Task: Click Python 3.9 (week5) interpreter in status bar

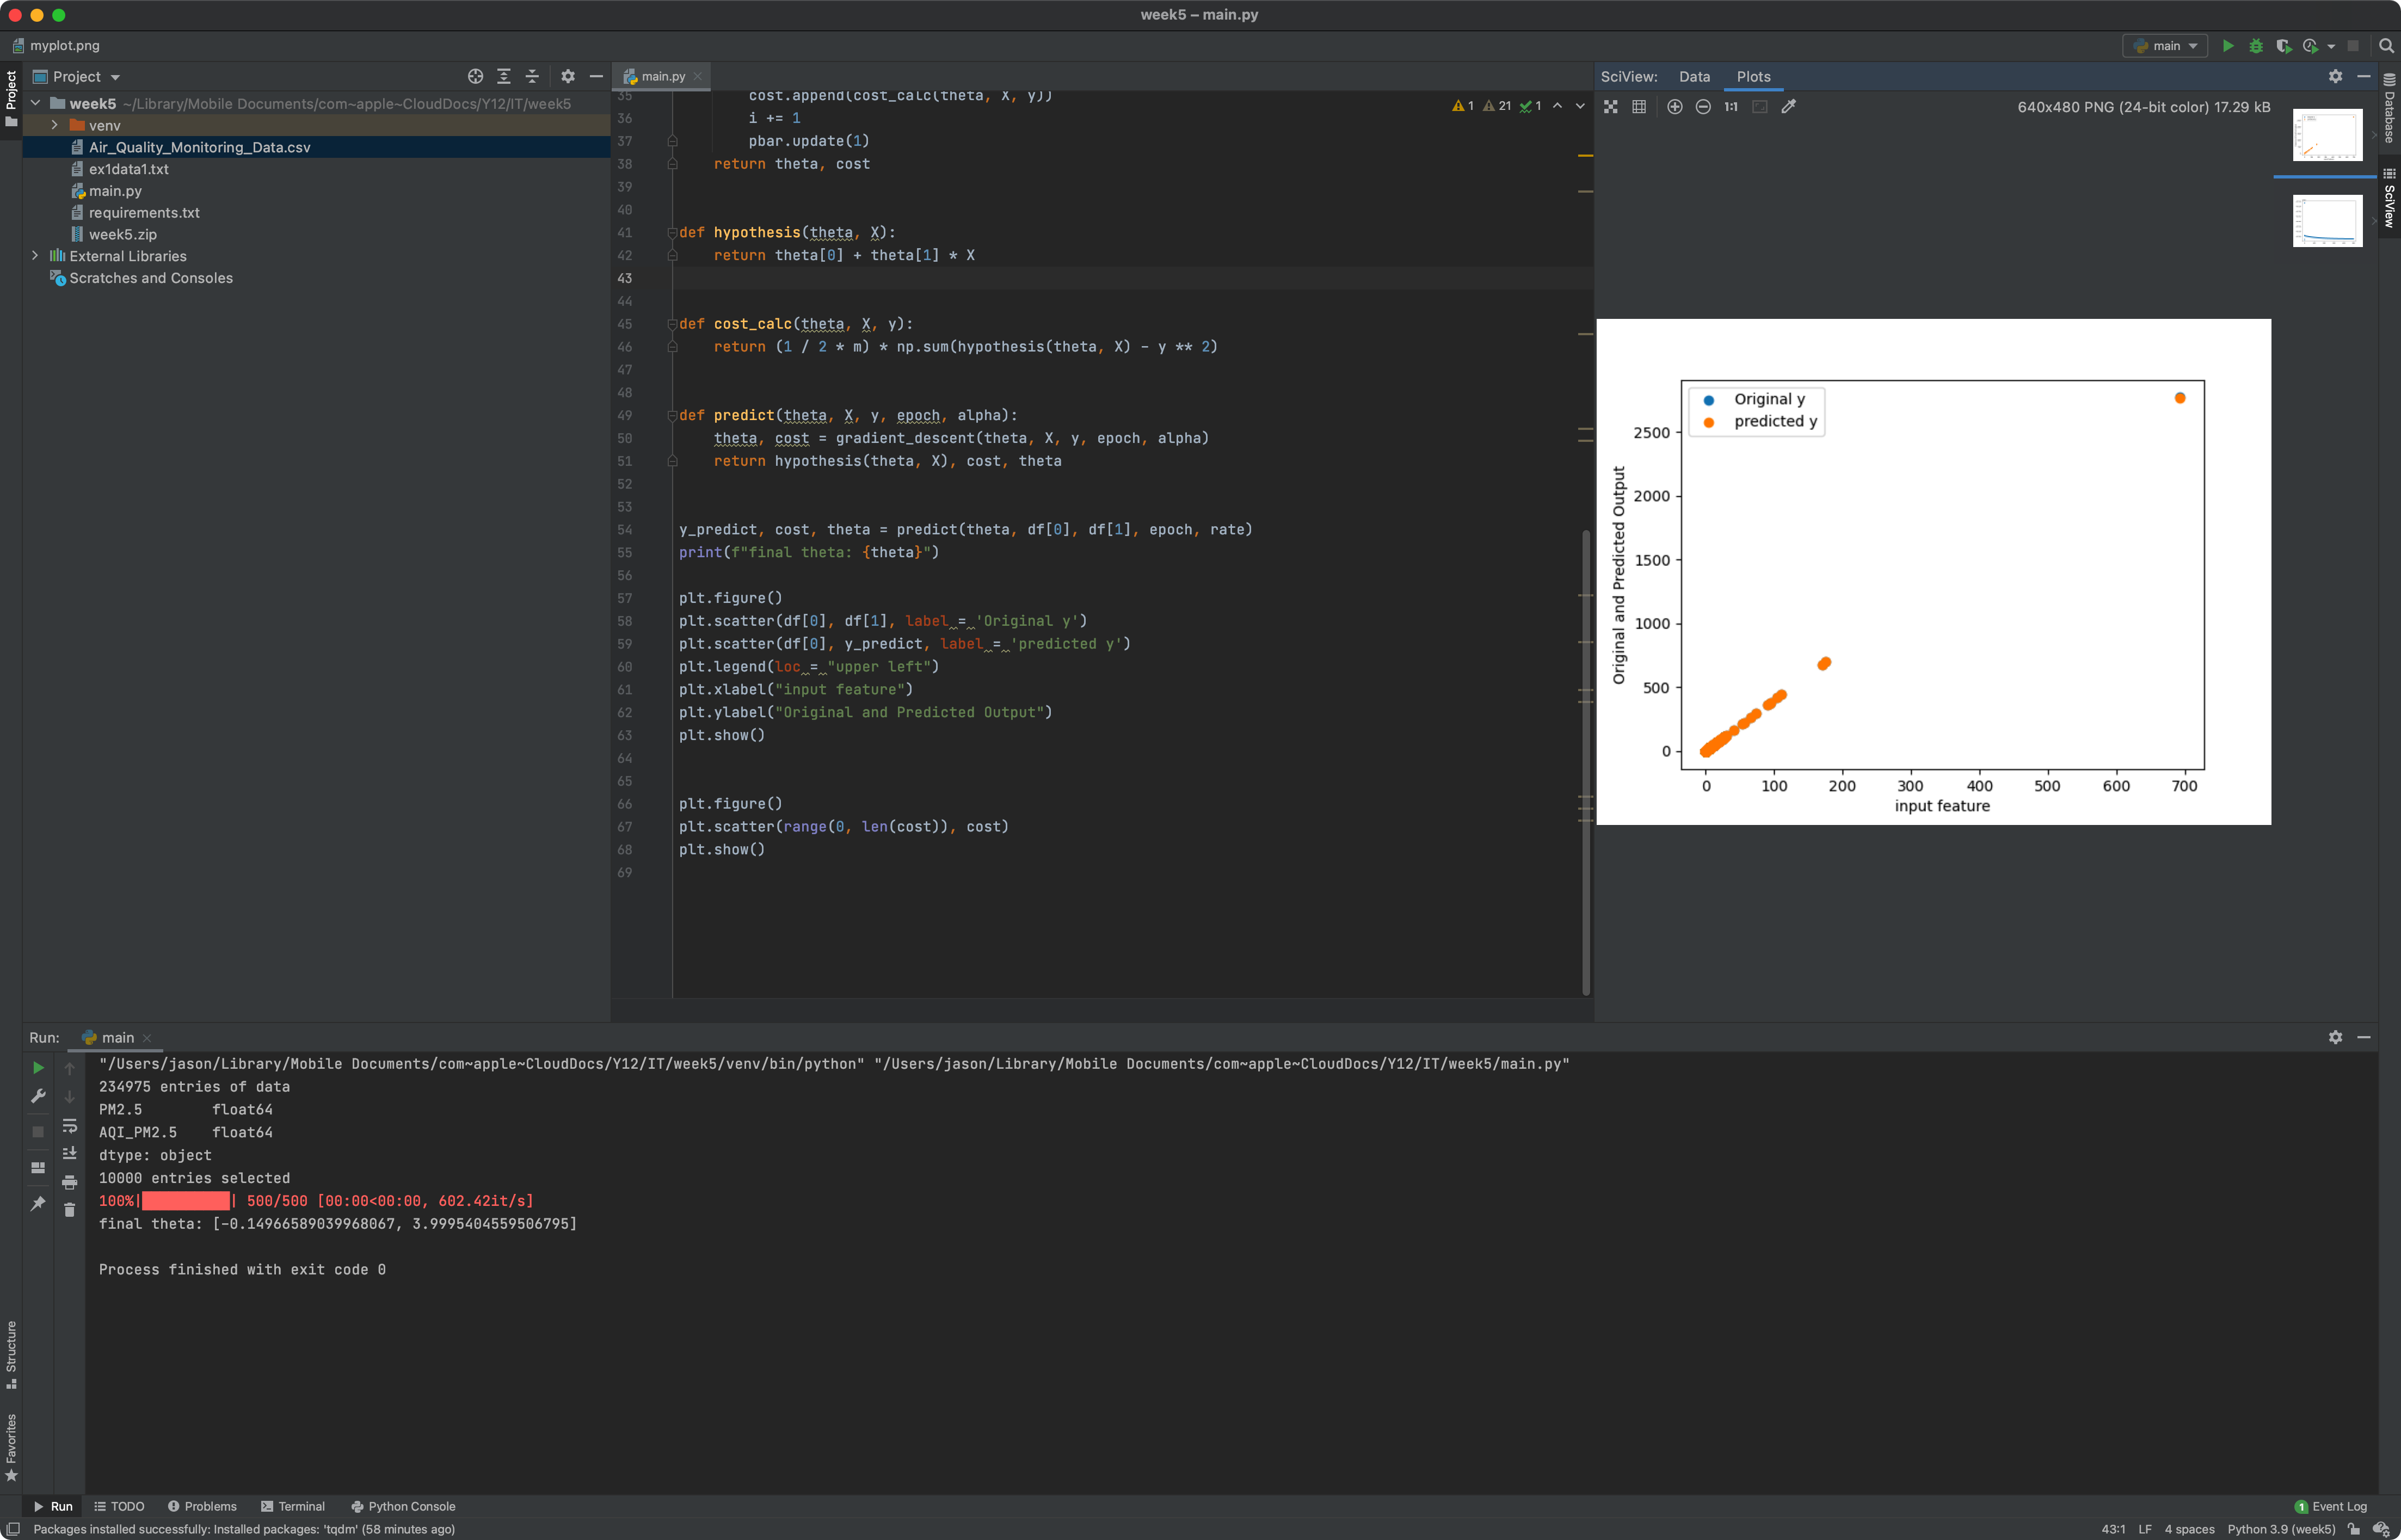Action: [x=2281, y=1530]
